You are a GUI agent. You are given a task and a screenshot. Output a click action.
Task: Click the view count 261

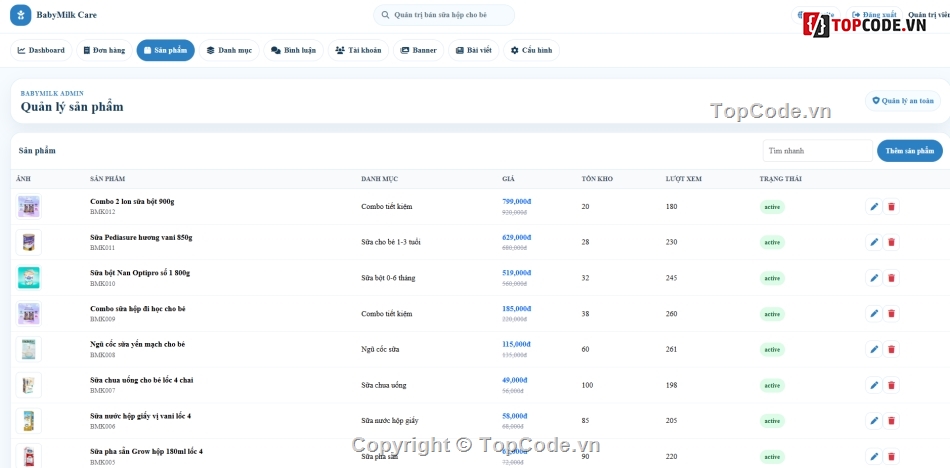(x=671, y=349)
